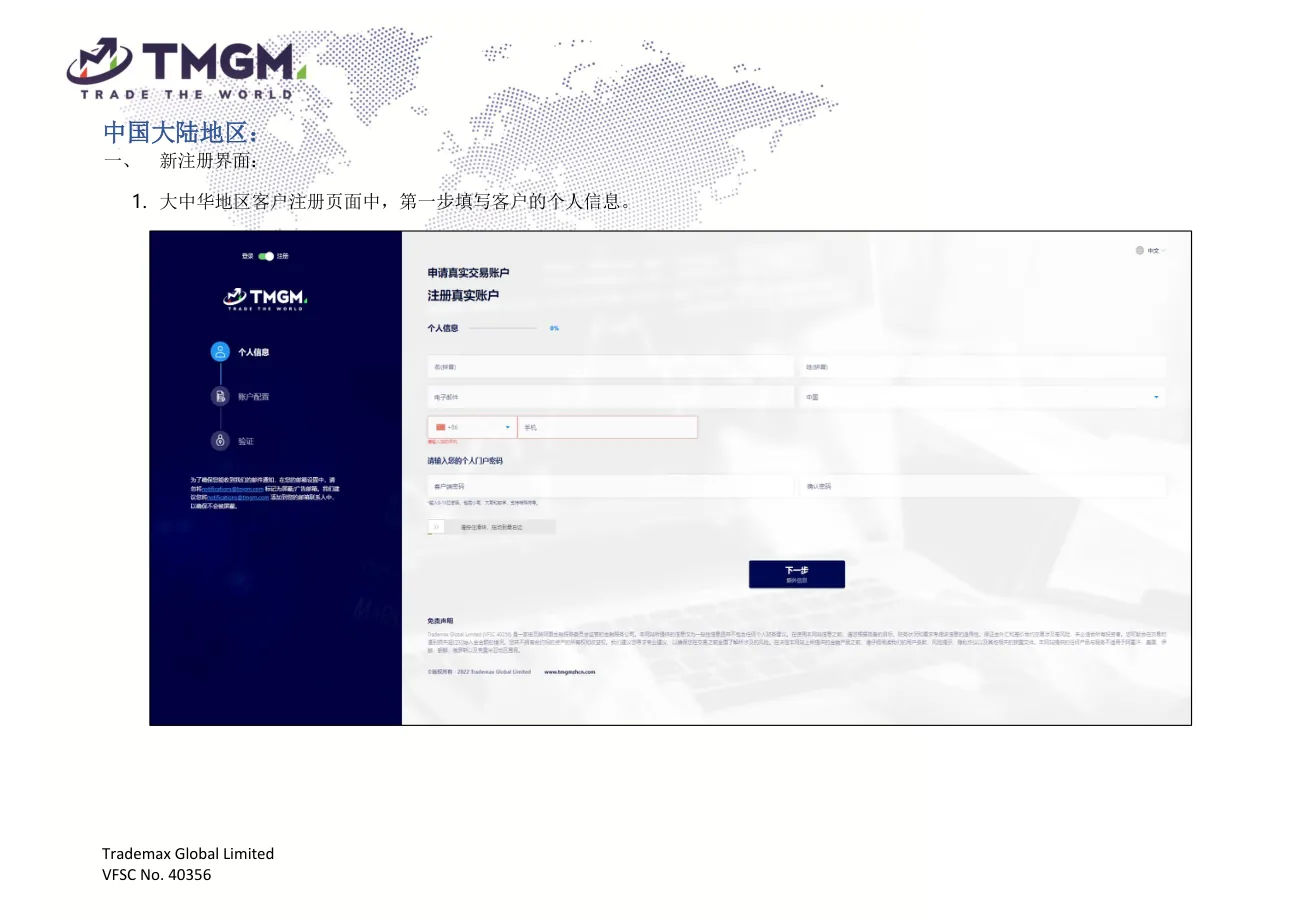Open the 账户配置 step label
Screen dimensions: 1300x920
point(253,397)
